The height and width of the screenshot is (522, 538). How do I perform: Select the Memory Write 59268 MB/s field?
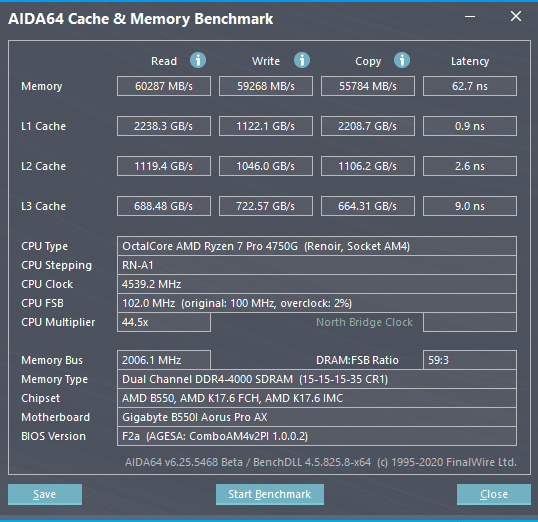tap(266, 86)
